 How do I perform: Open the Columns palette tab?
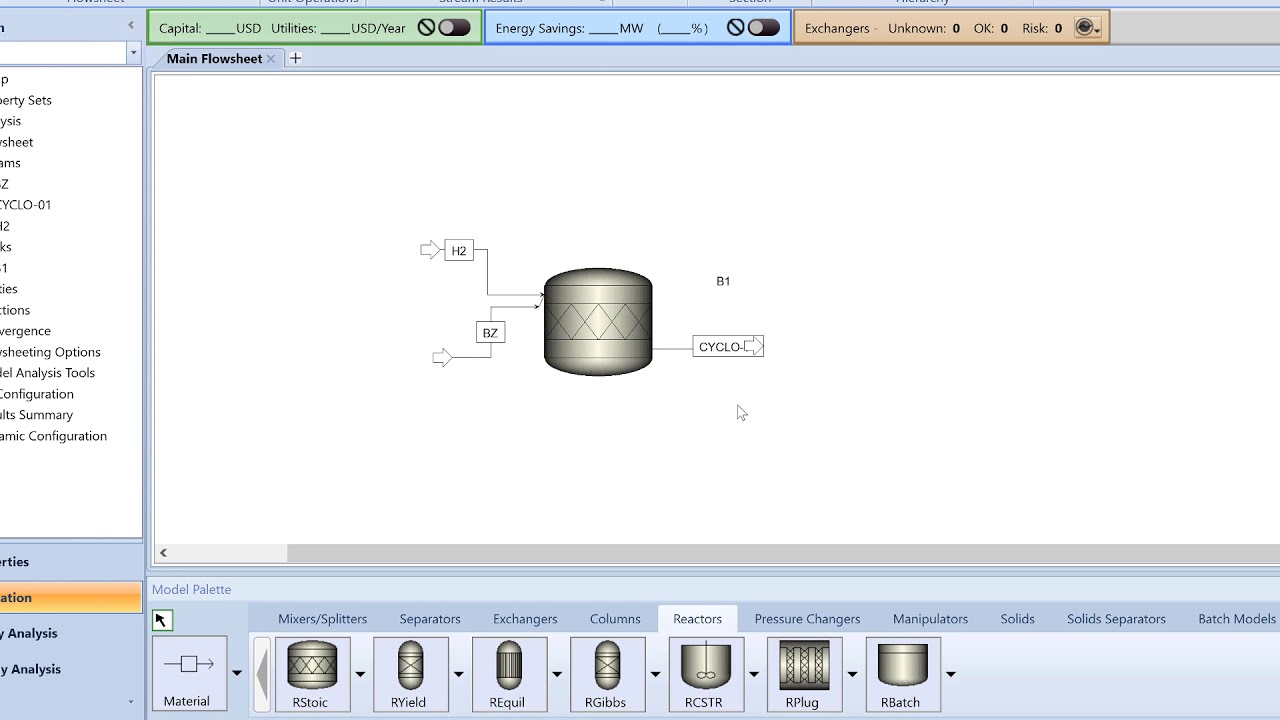point(615,619)
